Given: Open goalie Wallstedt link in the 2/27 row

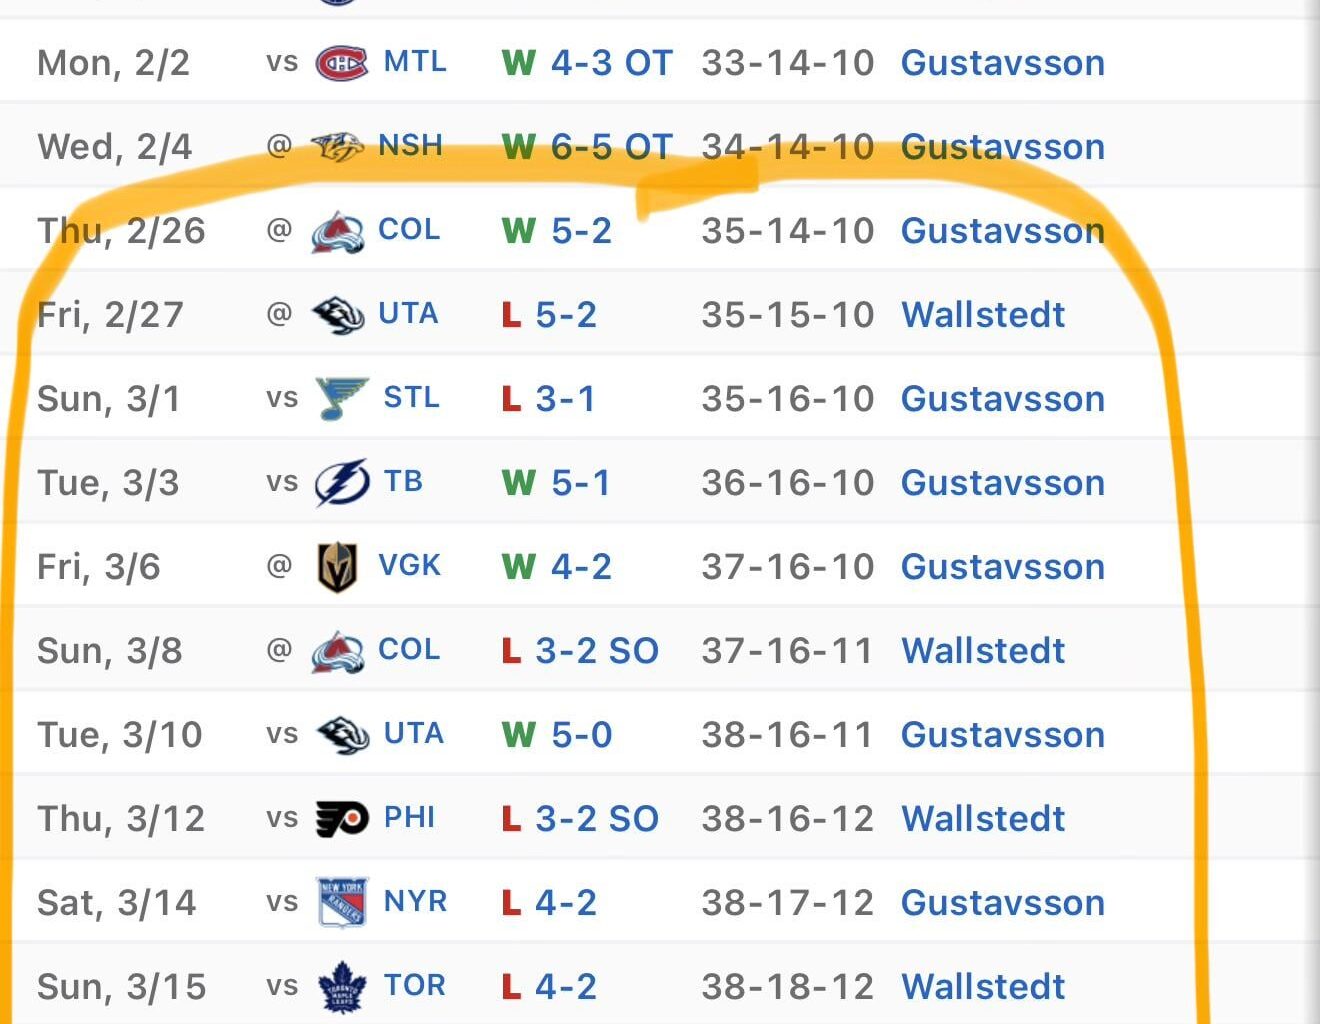Looking at the screenshot, I should point(983,315).
